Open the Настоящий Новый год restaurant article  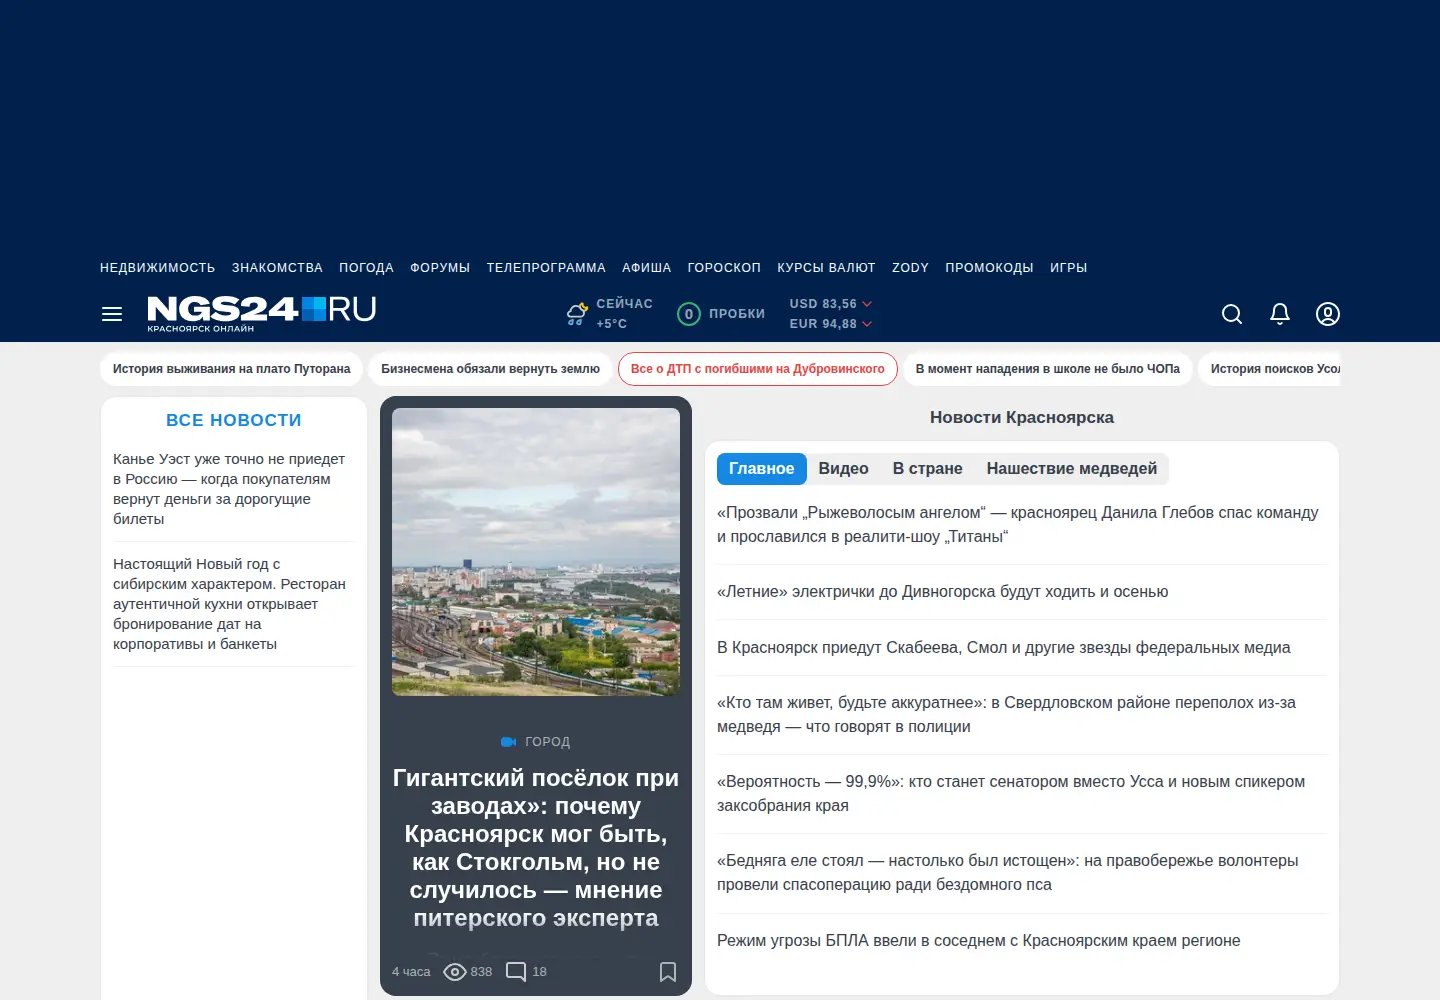coord(229,604)
